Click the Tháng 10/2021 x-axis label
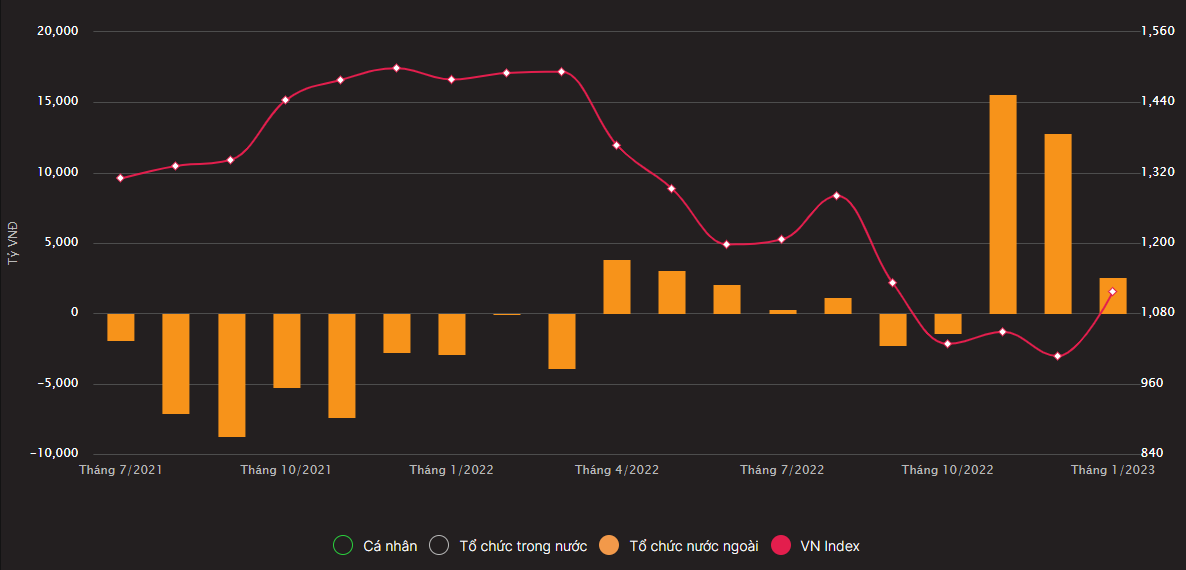1186x570 pixels. [x=286, y=470]
